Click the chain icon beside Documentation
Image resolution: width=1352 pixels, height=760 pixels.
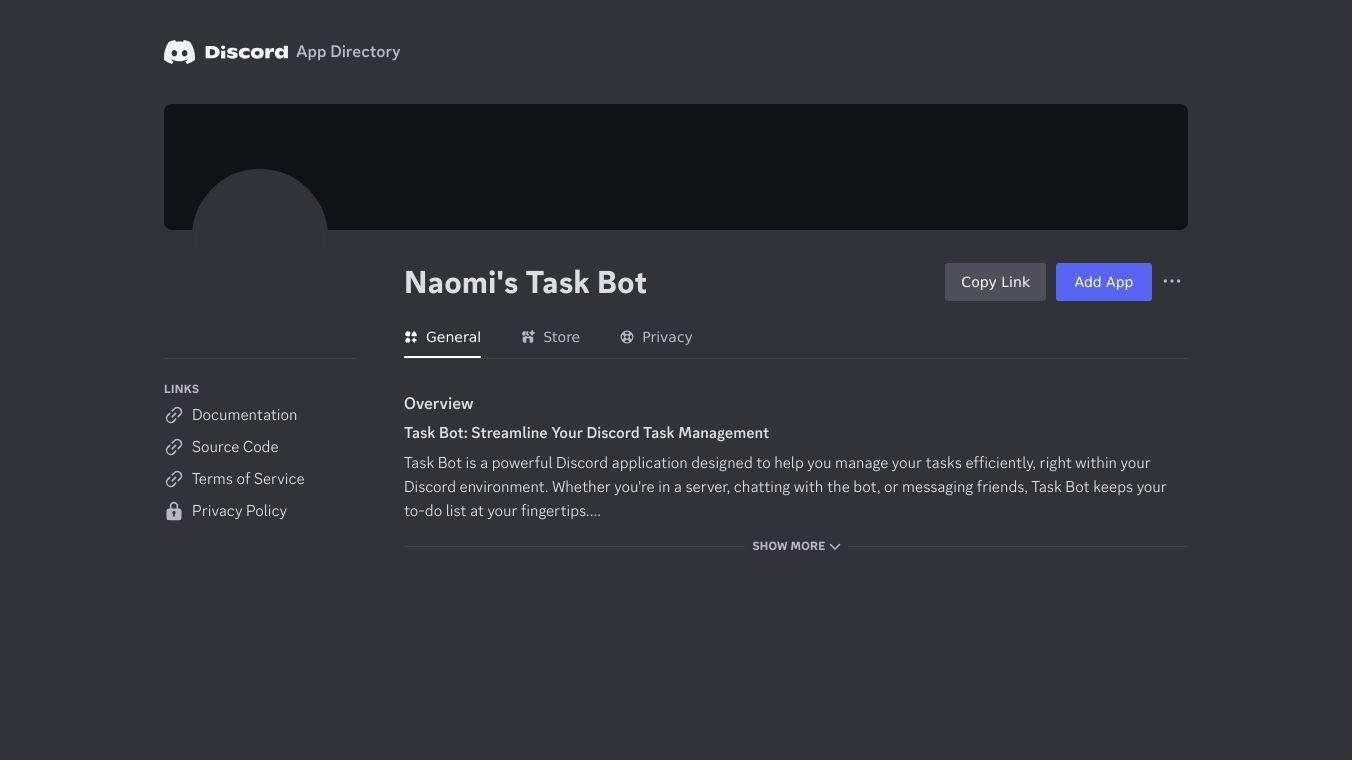[174, 415]
